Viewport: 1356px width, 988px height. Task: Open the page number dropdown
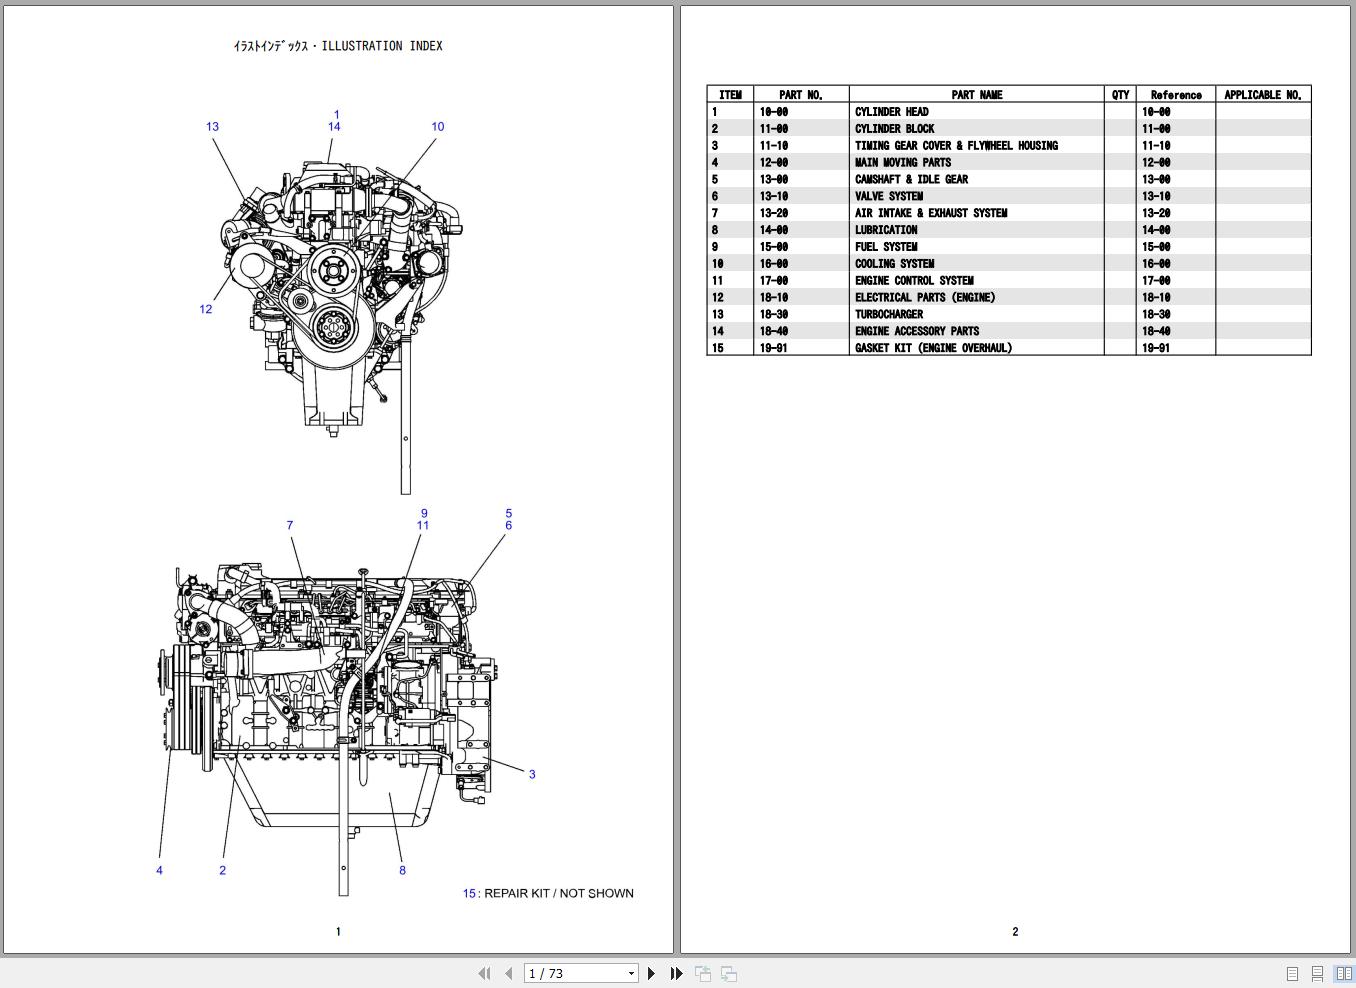(x=631, y=974)
